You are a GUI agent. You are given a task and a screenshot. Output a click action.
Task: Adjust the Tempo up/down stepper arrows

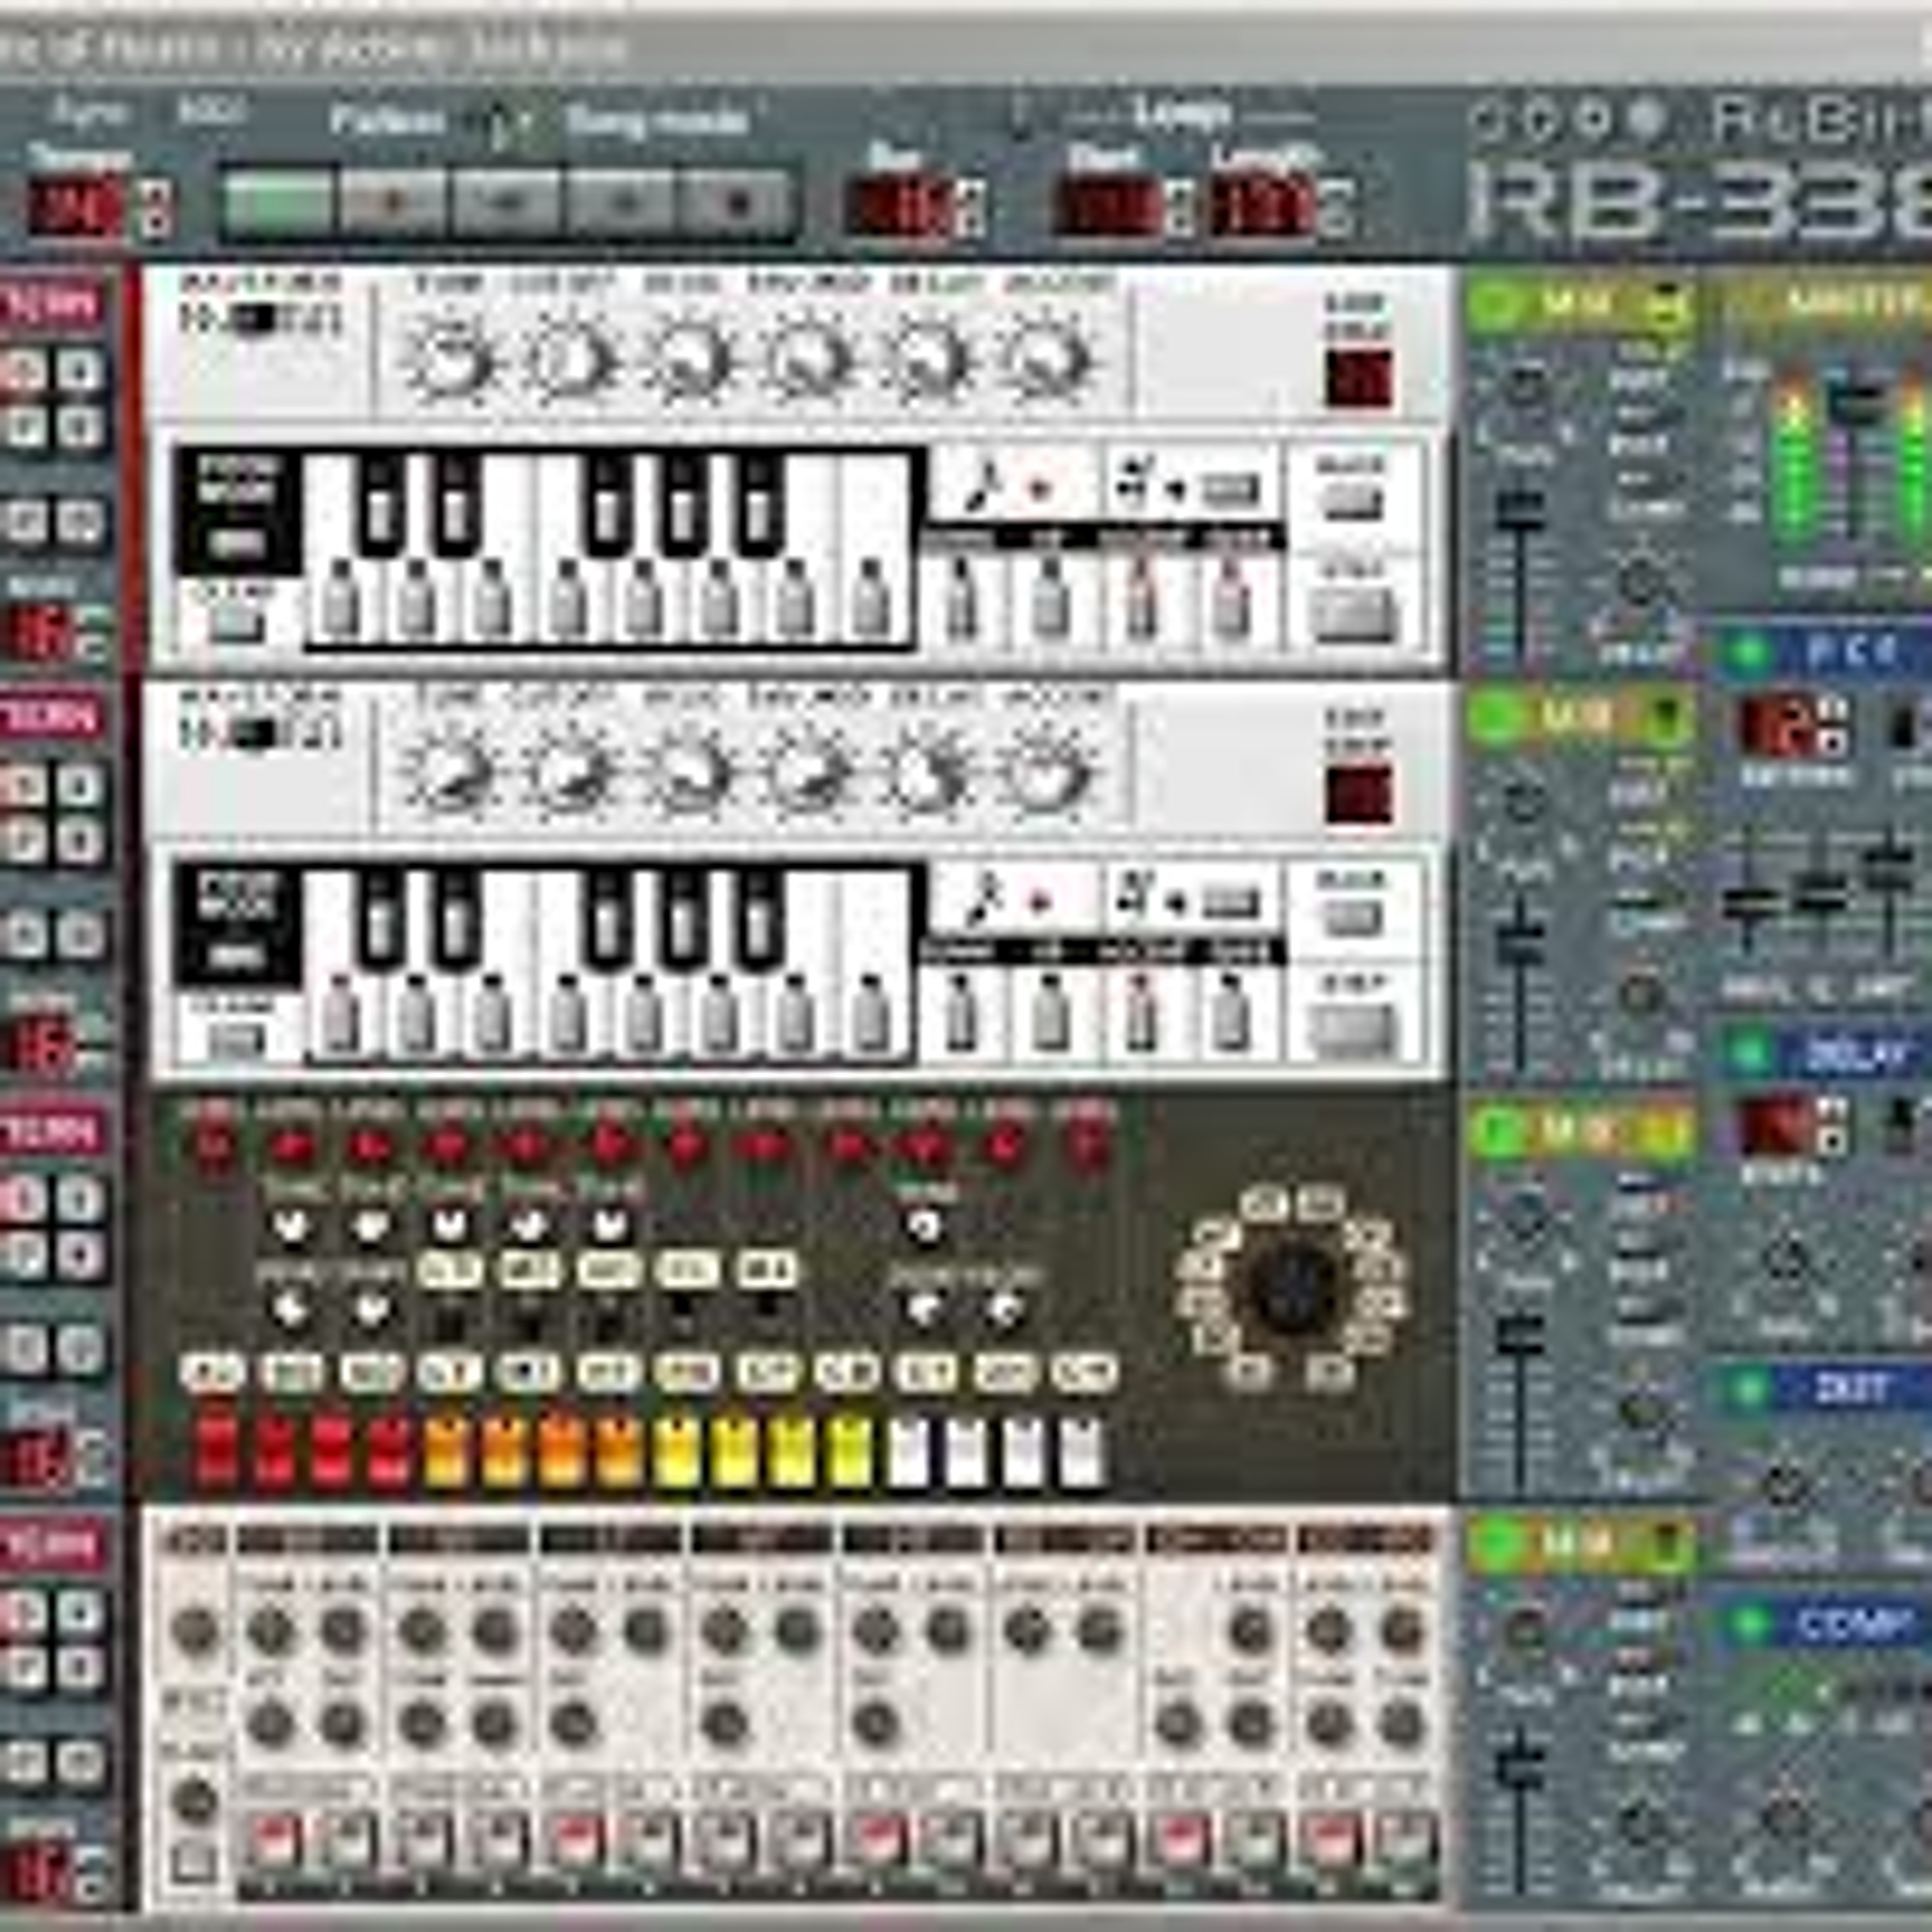(x=157, y=207)
